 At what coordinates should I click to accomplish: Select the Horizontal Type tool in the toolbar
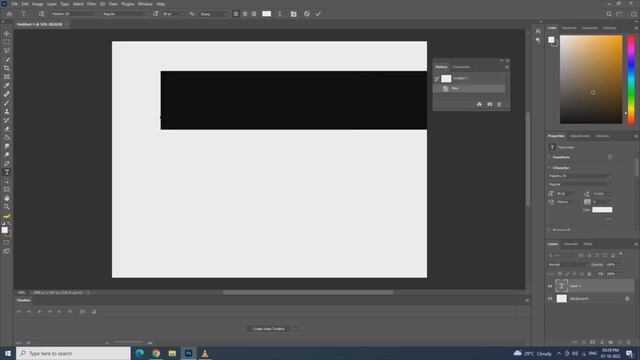point(7,172)
